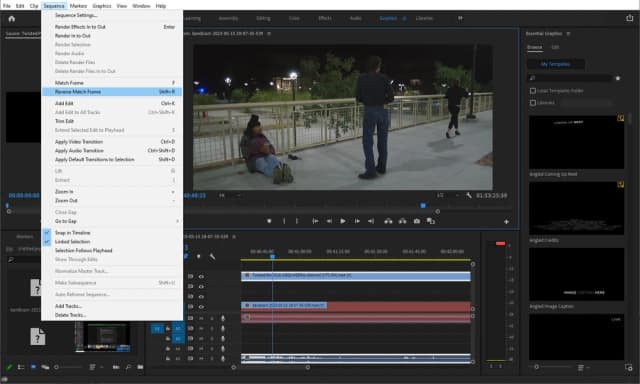
Task: Click the Essential Graphics search field
Action: (x=570, y=78)
